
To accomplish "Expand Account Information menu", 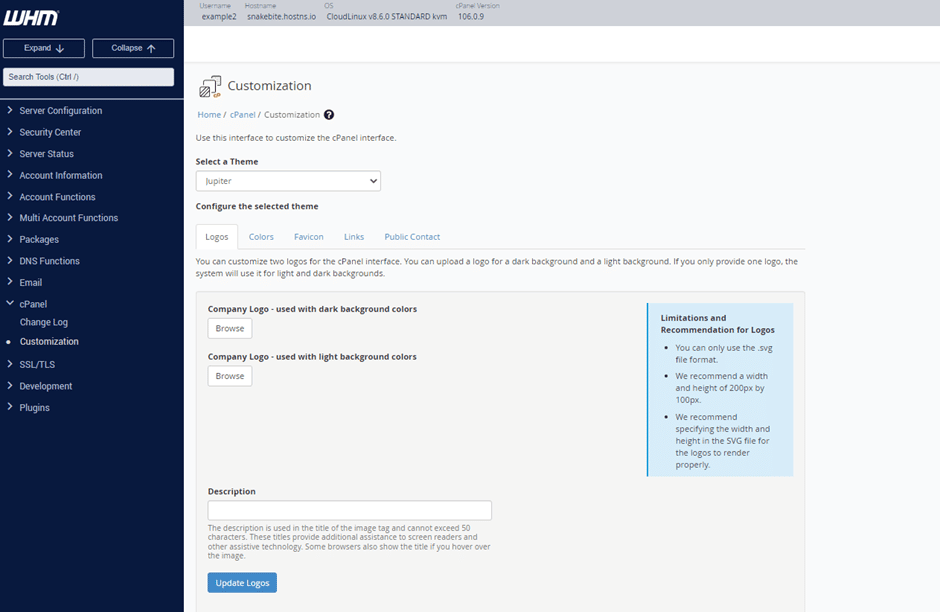I will (x=61, y=175).
